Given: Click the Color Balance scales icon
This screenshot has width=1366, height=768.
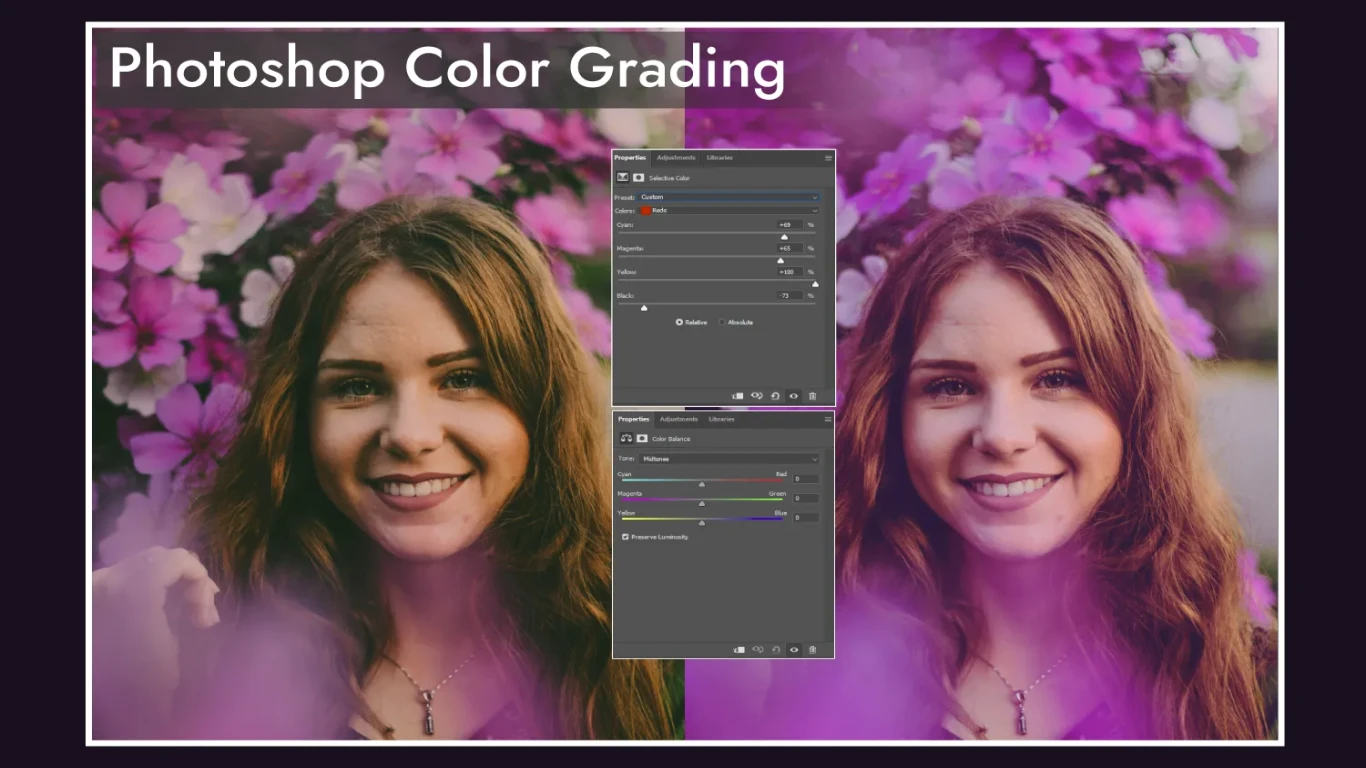Looking at the screenshot, I should 626,438.
